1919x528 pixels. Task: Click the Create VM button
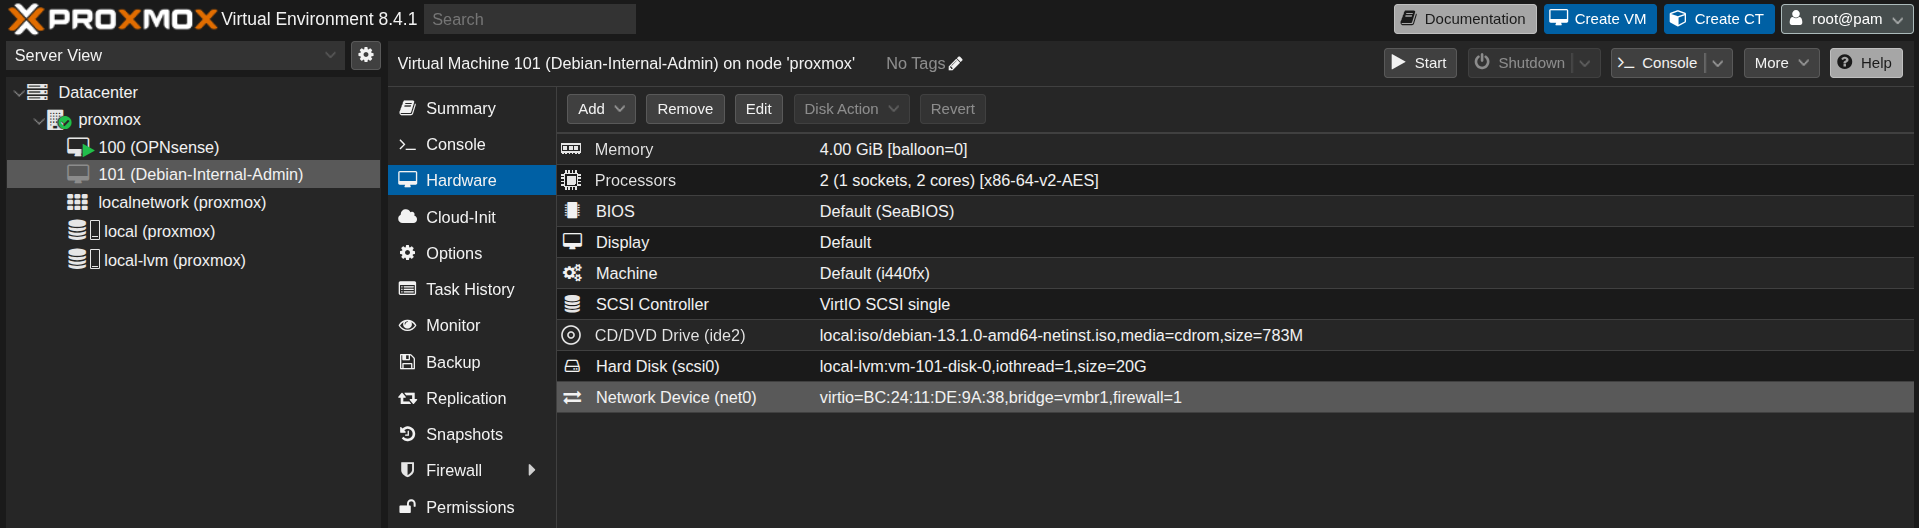coord(1599,19)
